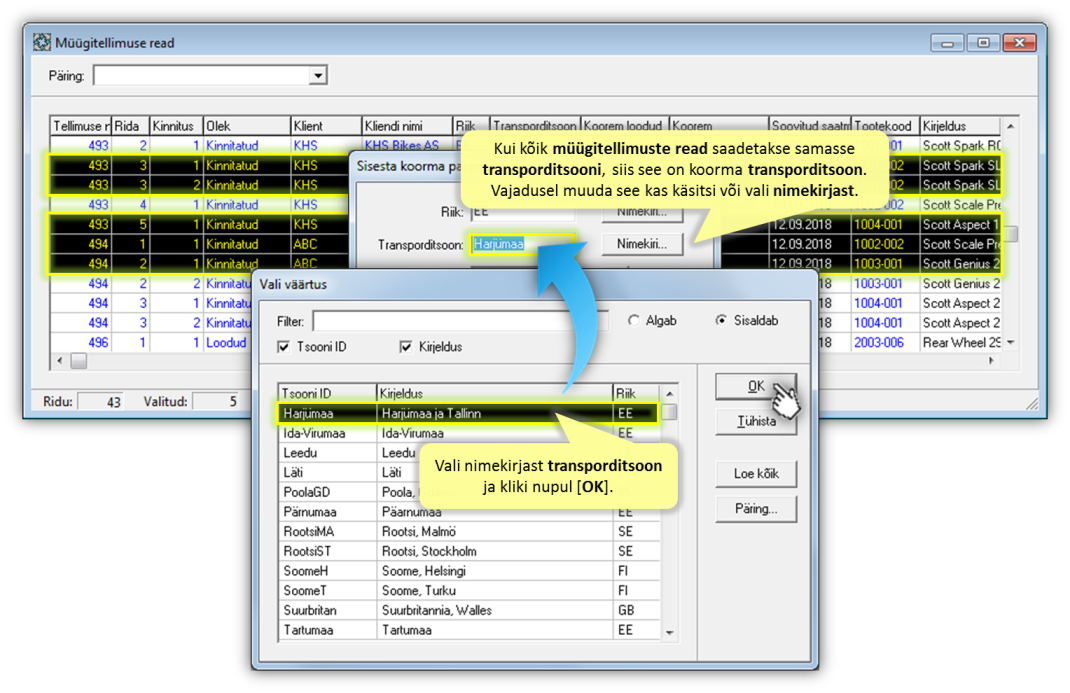The image size is (1070, 693).
Task: Click Nimekiri... button beside the Transporditsoon field
Action: pos(642,244)
